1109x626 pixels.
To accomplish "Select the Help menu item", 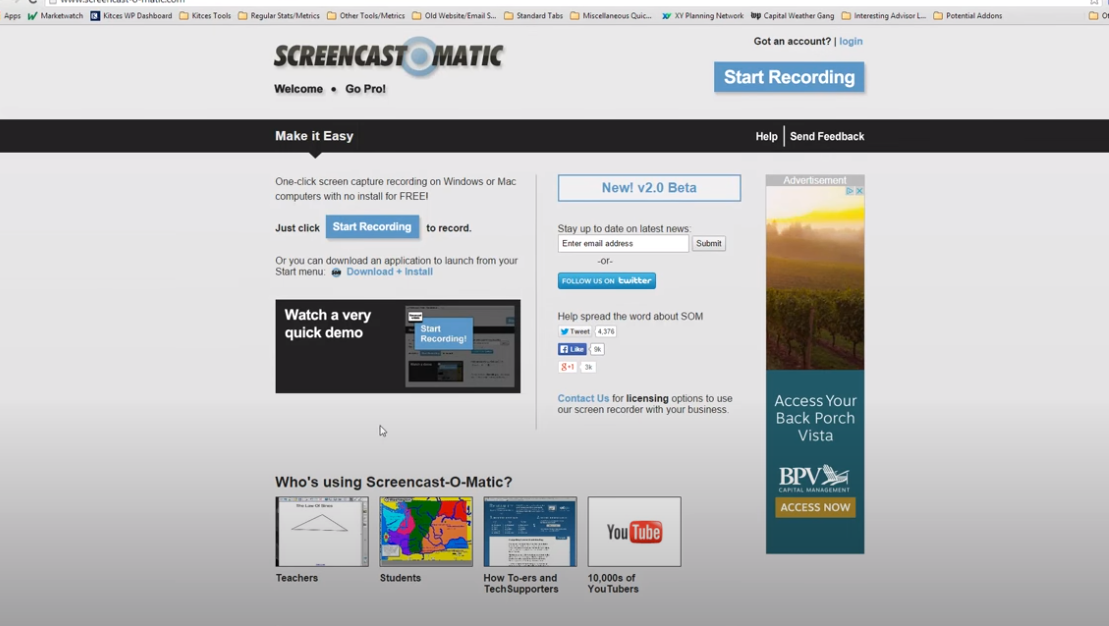I will 765,135.
